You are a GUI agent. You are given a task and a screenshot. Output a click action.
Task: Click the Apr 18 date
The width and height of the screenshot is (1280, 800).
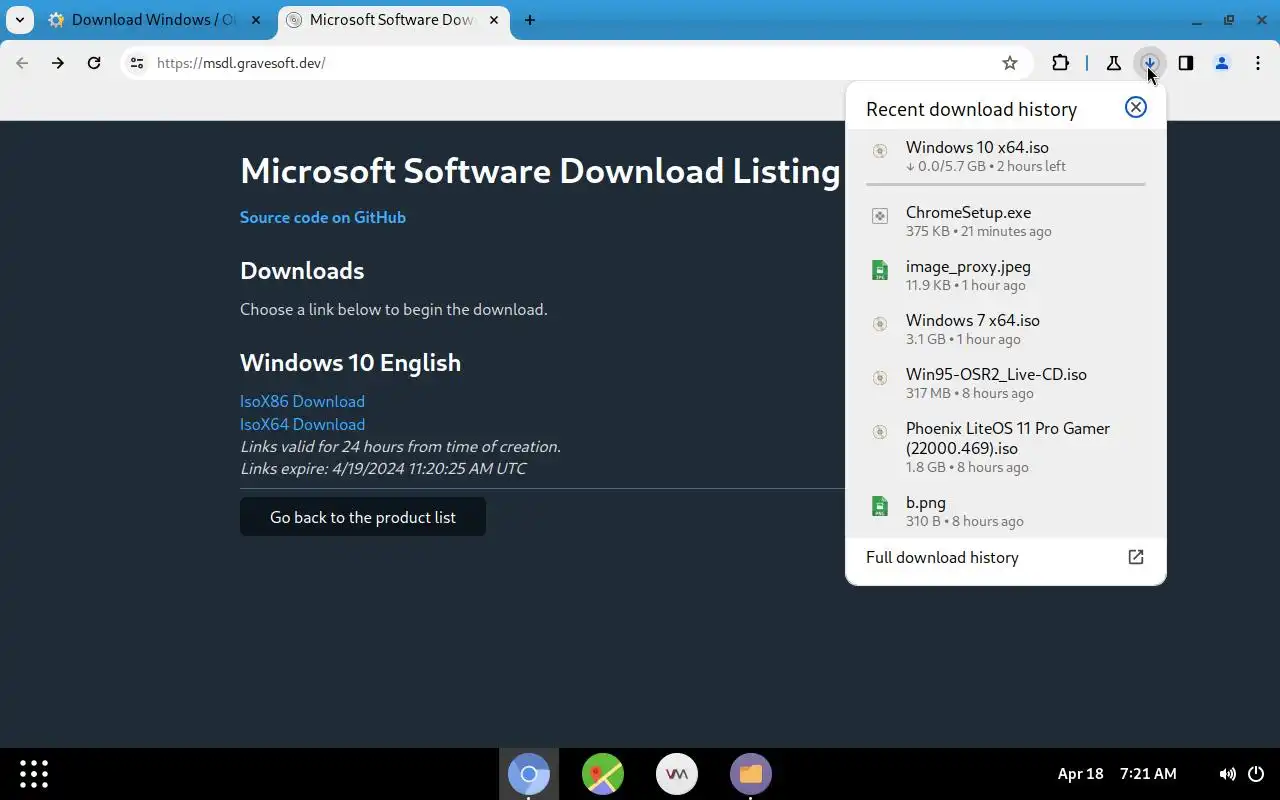coord(1080,774)
